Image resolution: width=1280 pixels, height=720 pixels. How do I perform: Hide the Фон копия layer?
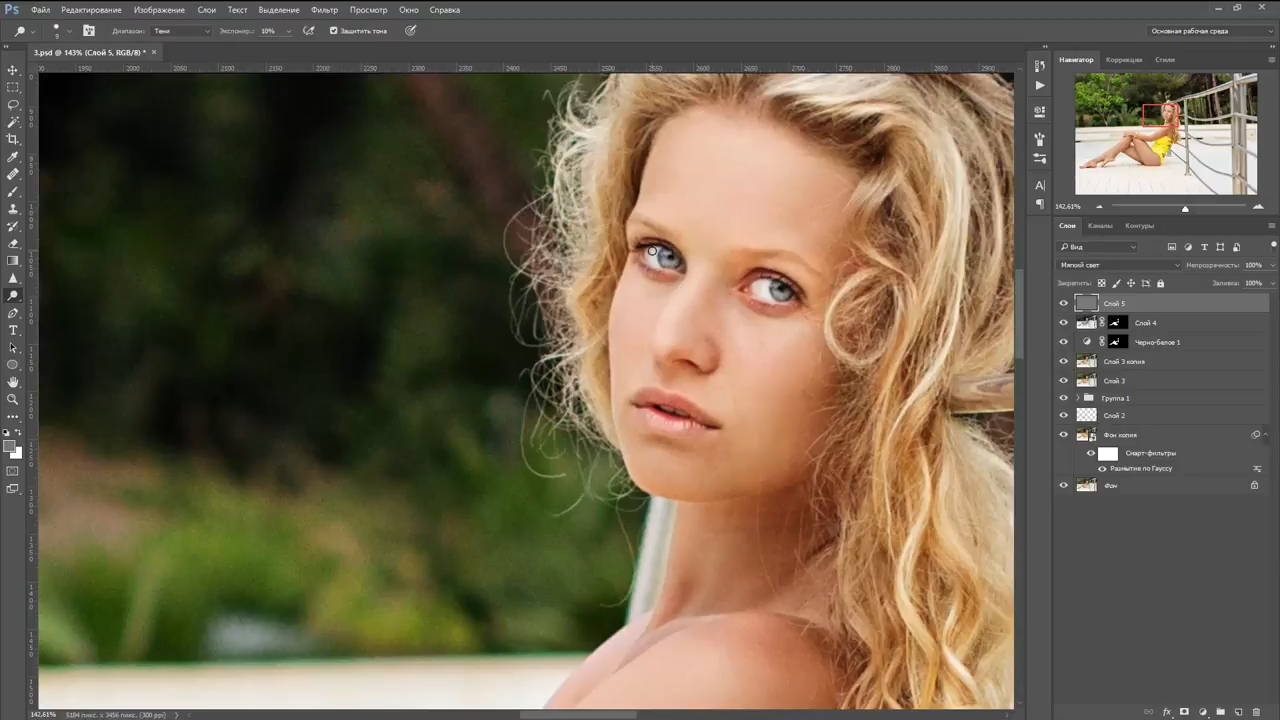click(x=1063, y=435)
